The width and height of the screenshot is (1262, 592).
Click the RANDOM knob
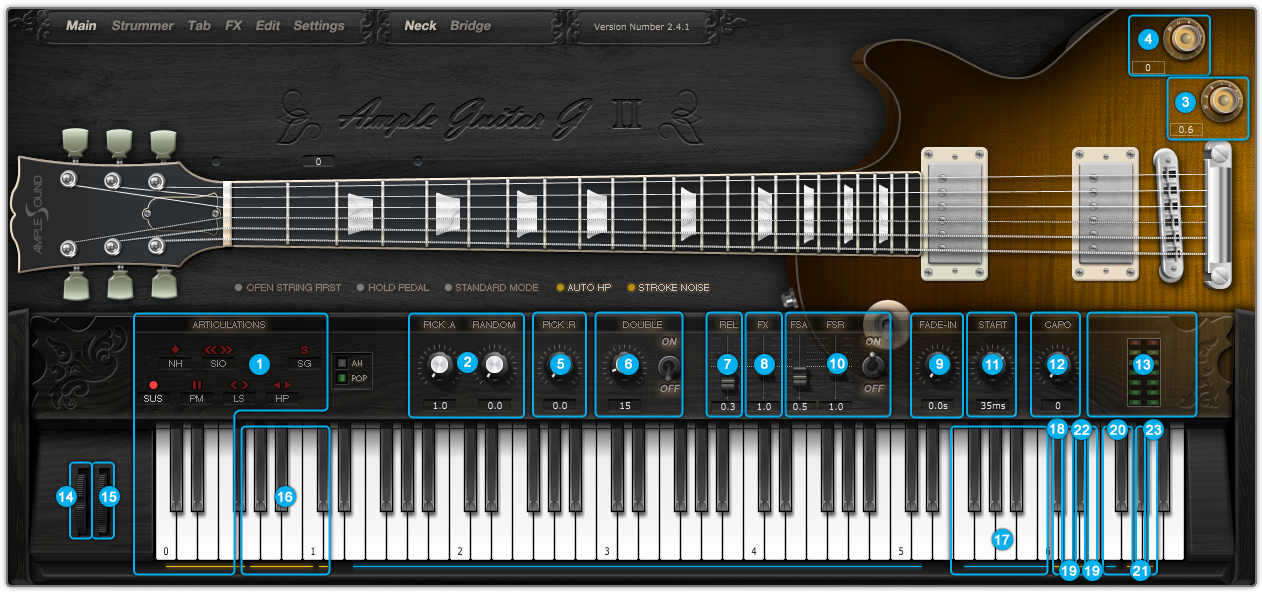coord(494,367)
